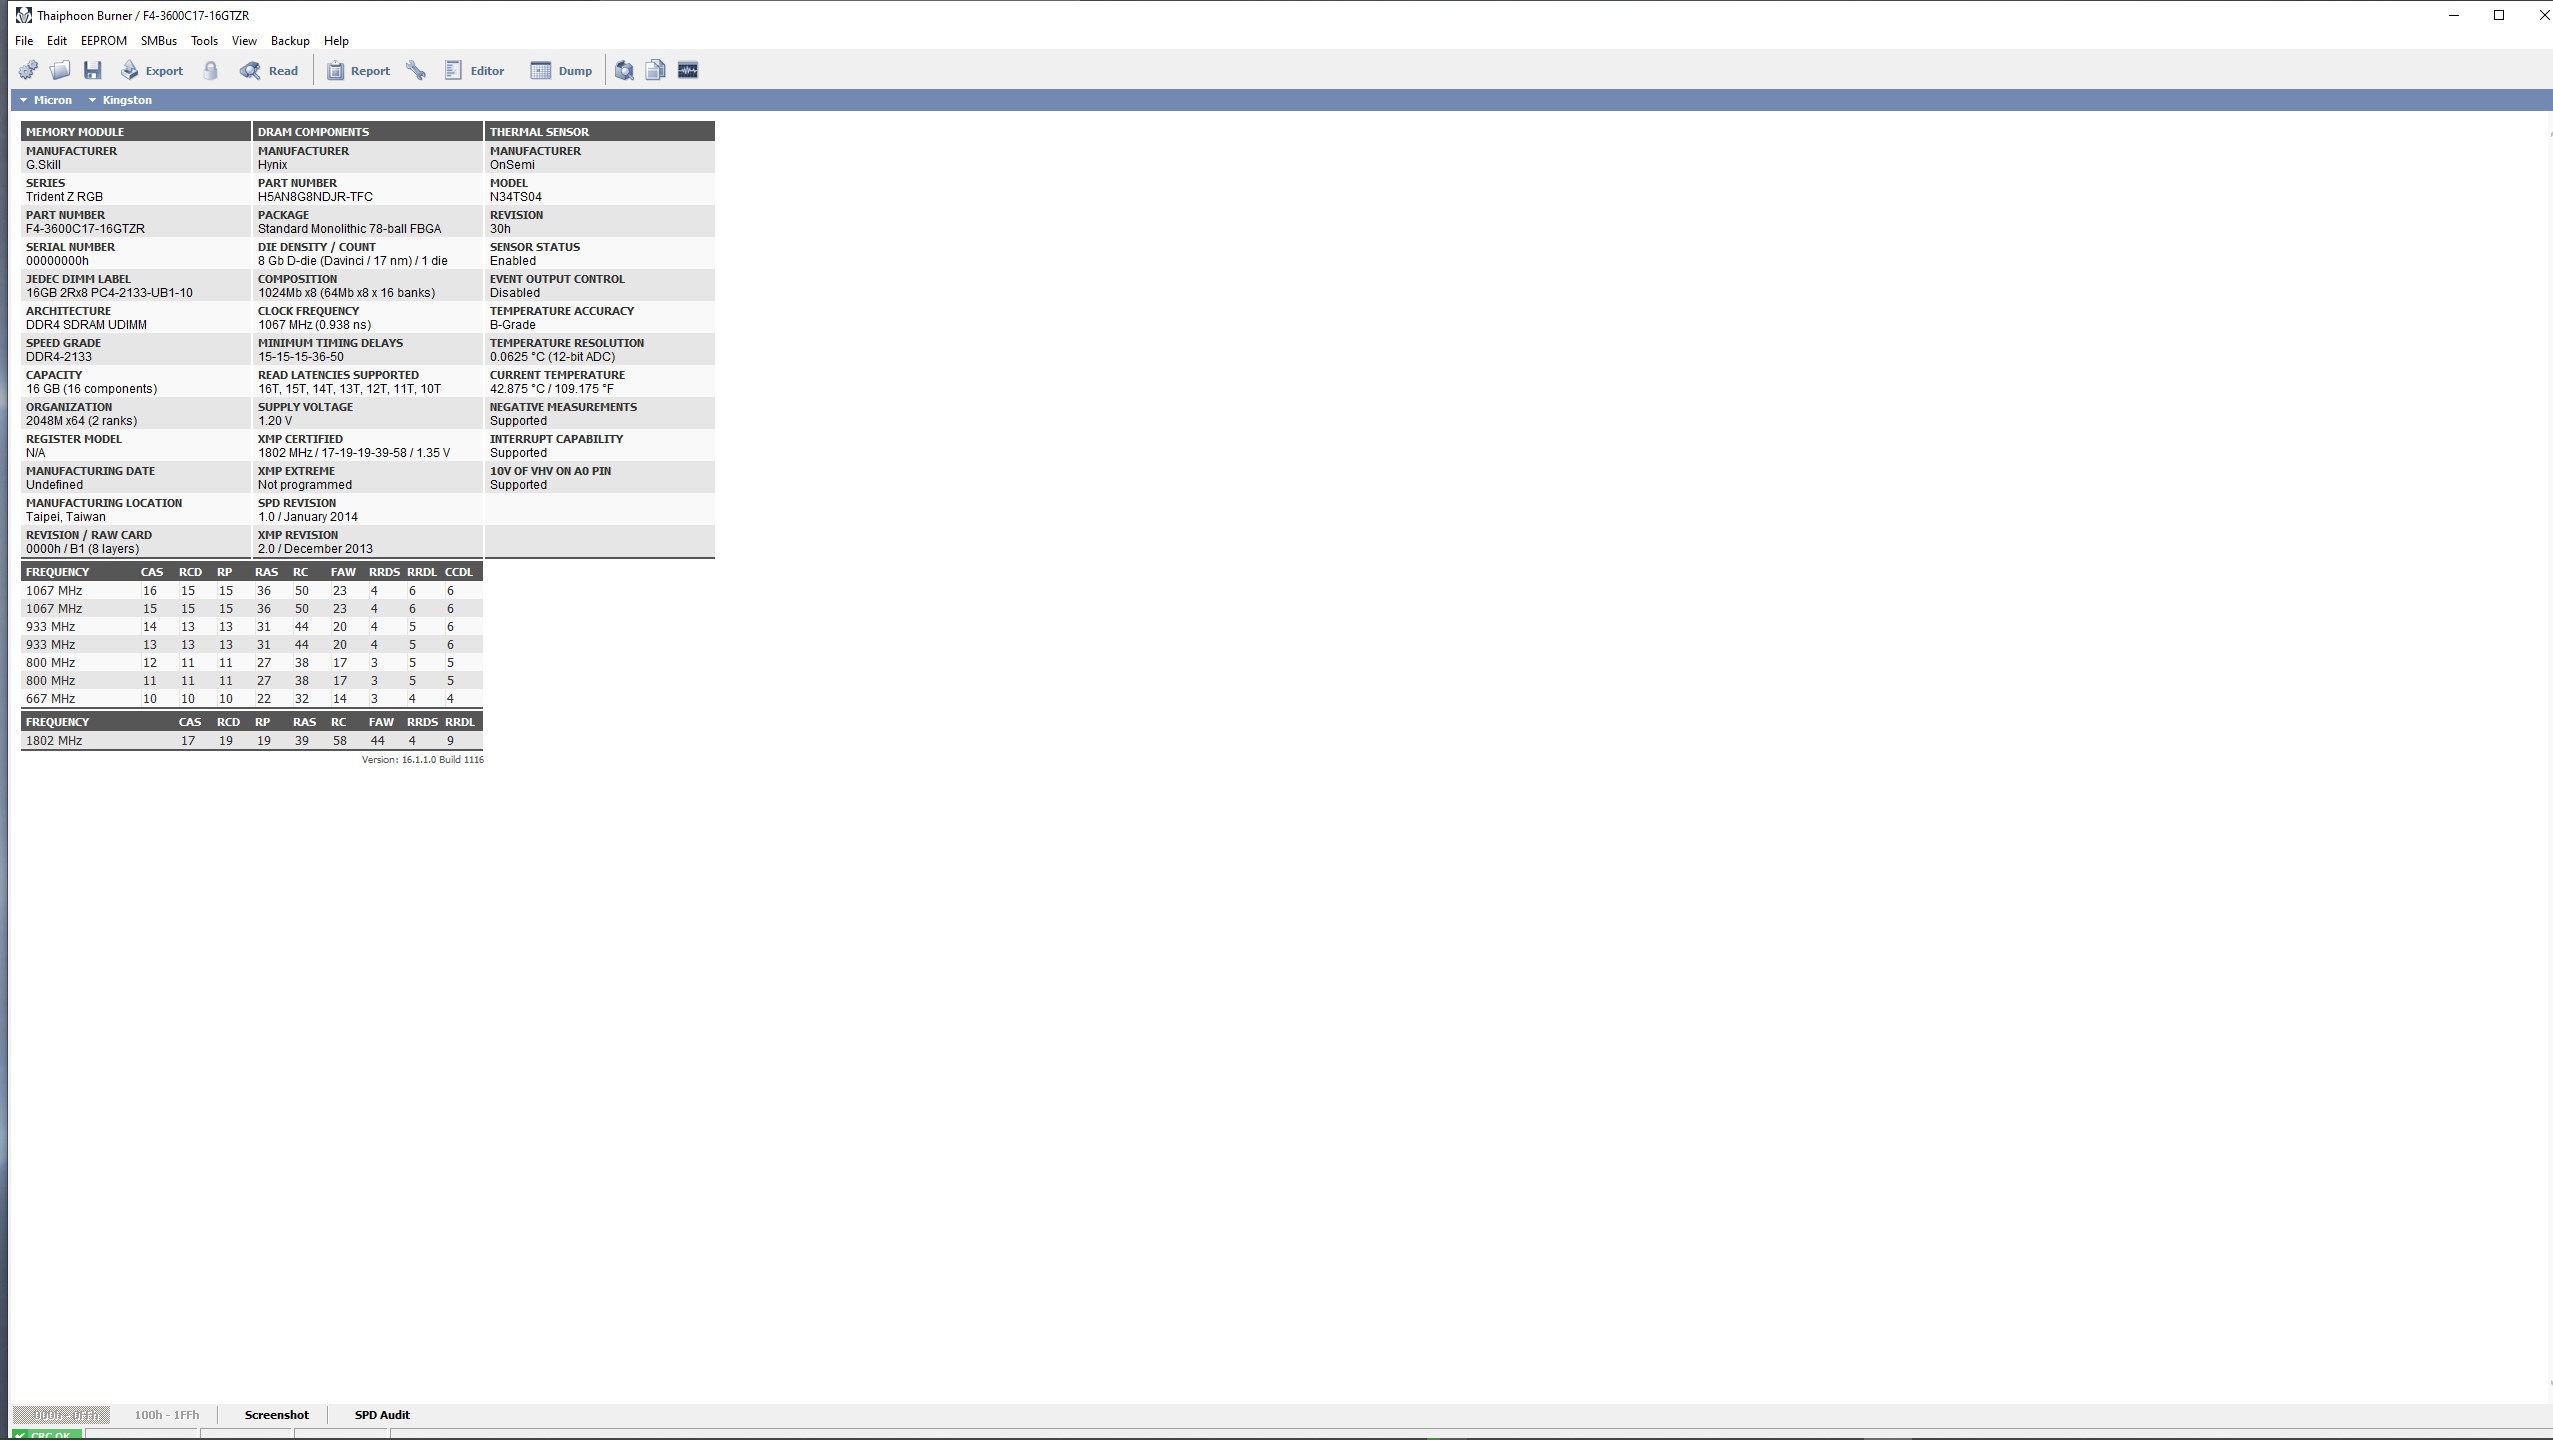Viewport: 2553px width, 1440px height.
Task: Click the copy documents icon in toolbar
Action: point(655,70)
